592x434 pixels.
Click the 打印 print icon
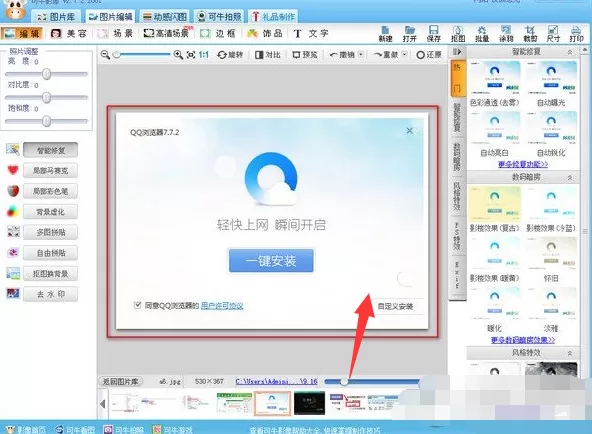pos(576,34)
